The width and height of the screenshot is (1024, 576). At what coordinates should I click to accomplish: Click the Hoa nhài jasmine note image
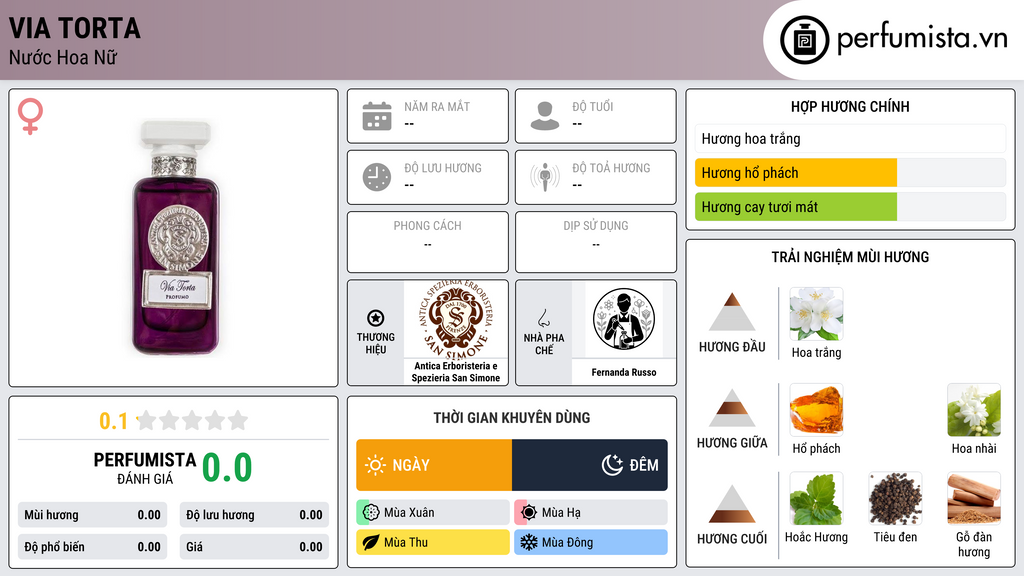pos(974,410)
